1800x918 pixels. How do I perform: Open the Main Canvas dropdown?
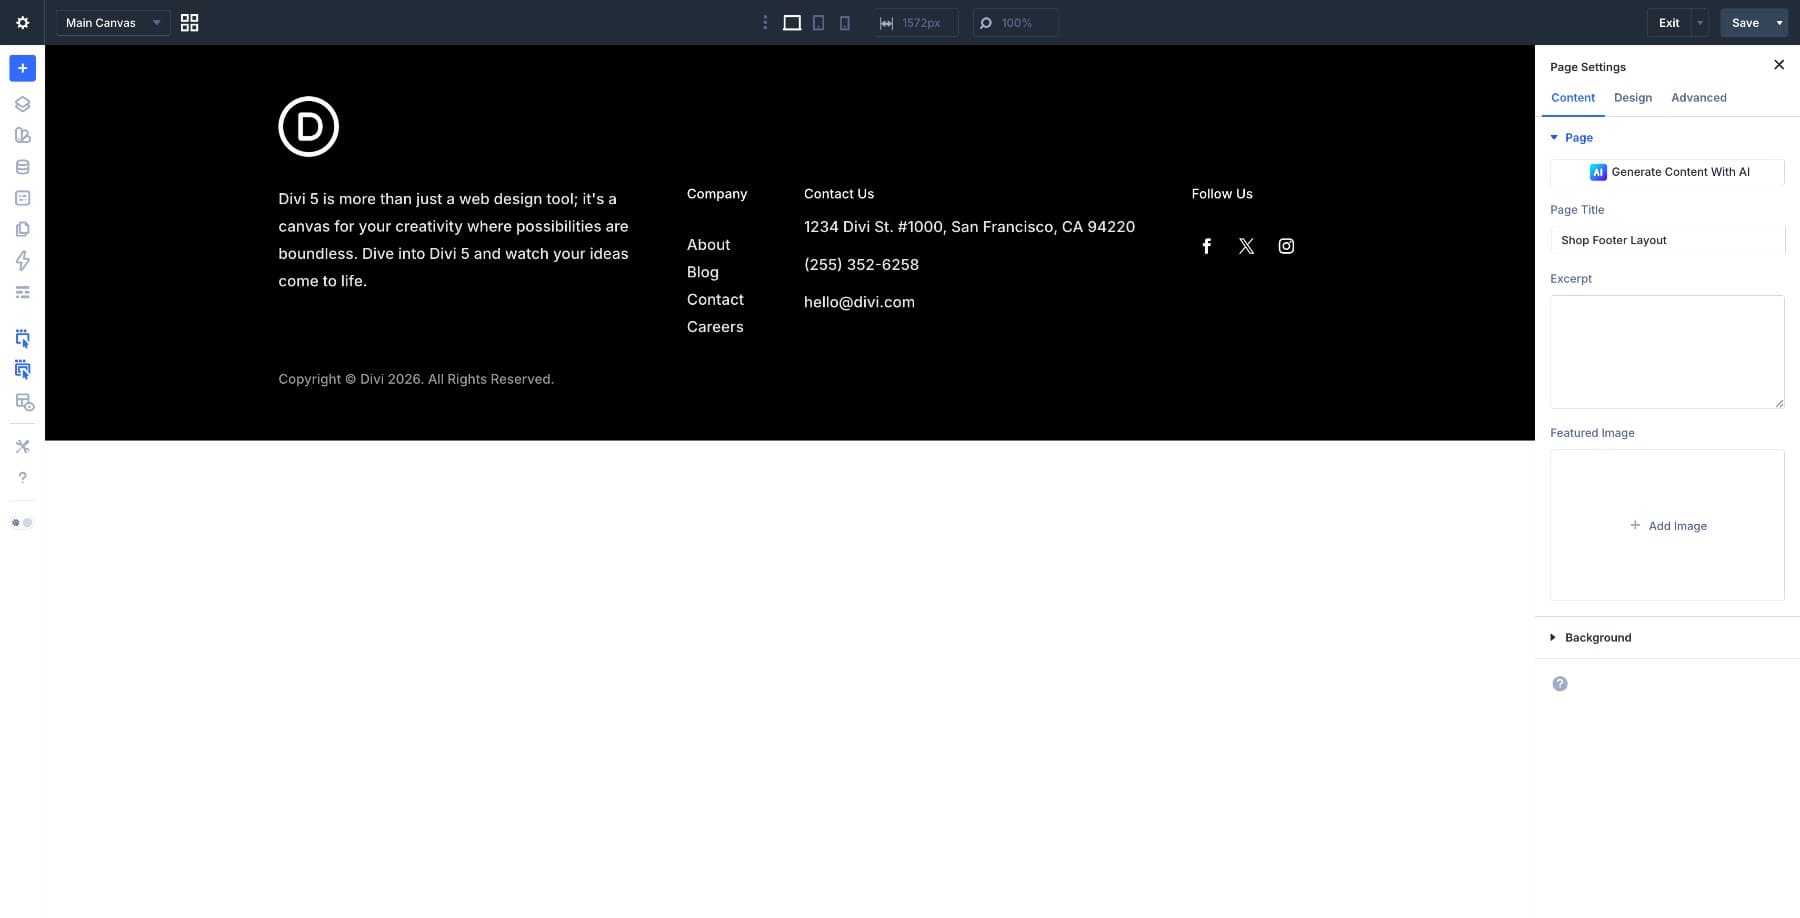(112, 22)
